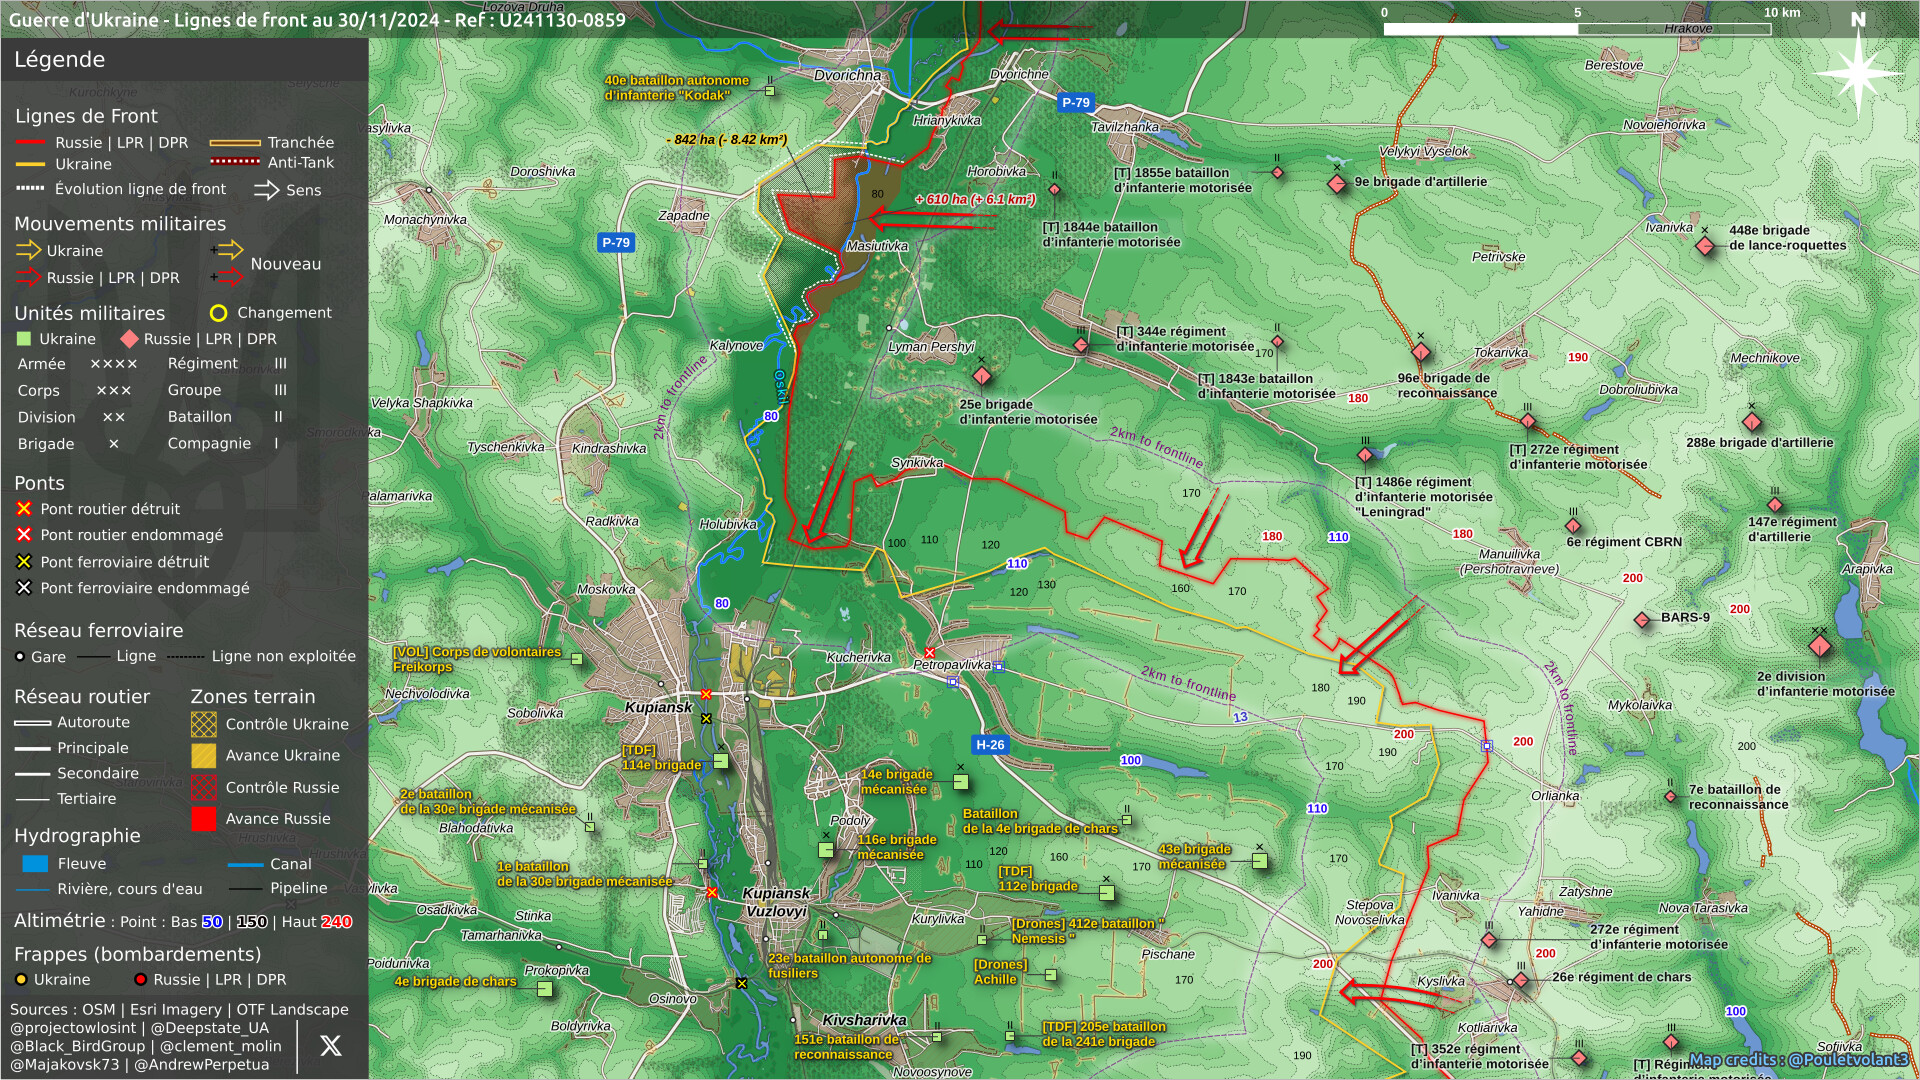Click the red Avance Russie swatch
Screen dimensions: 1920x1080
(204, 819)
